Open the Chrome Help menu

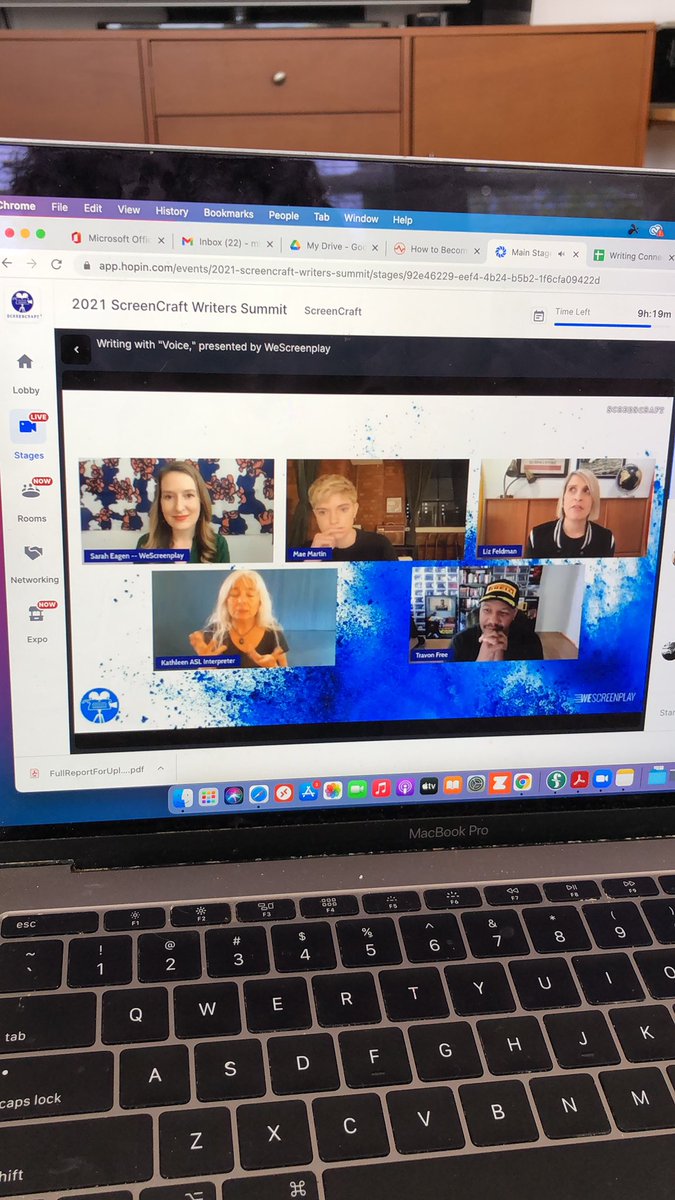click(x=402, y=220)
